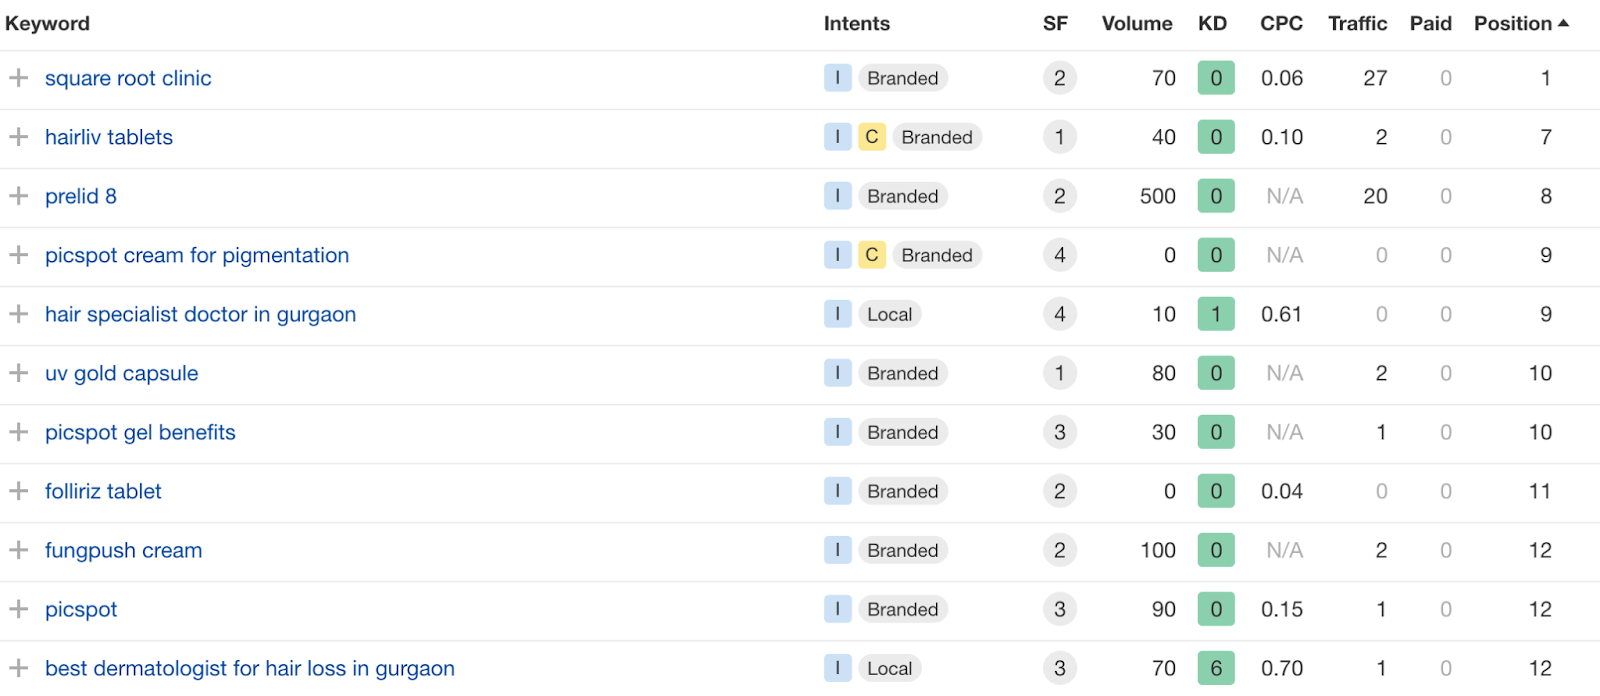Open the 'fungpush cream' keyword link
This screenshot has width=1600, height=696.
coord(123,550)
